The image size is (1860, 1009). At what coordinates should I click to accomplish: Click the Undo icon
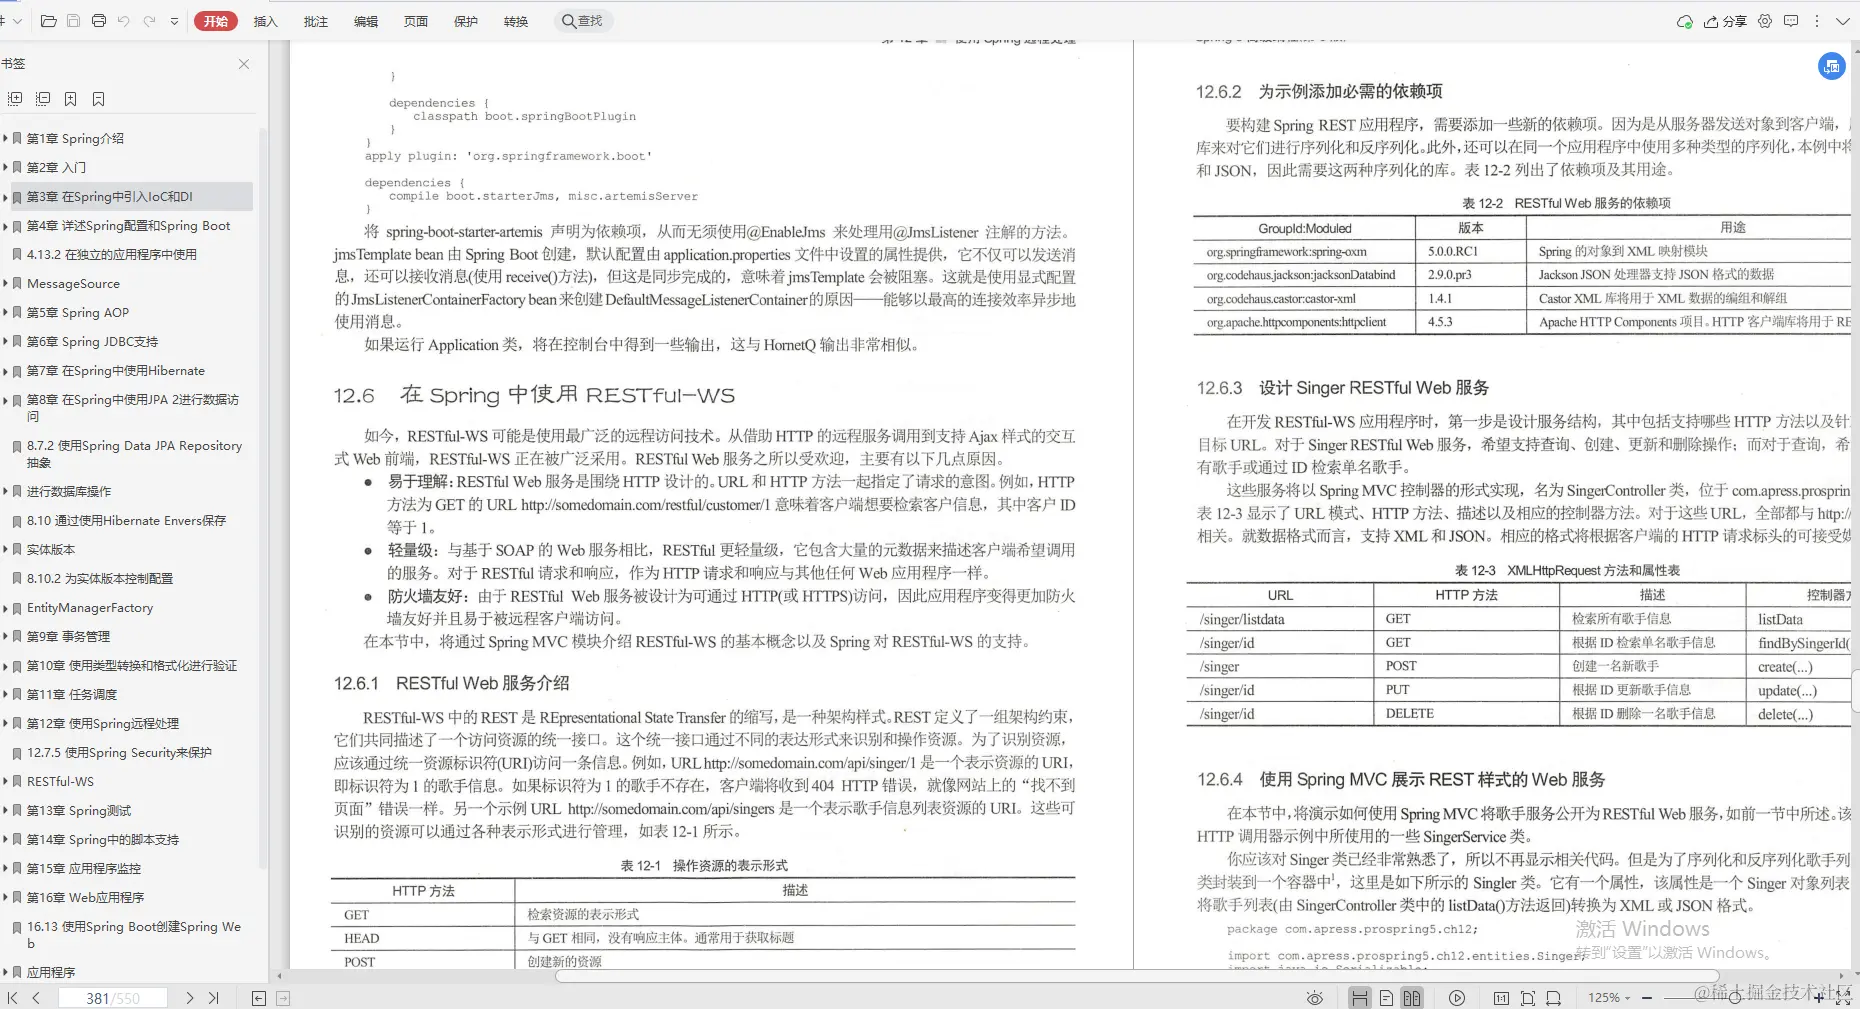pyautogui.click(x=124, y=20)
